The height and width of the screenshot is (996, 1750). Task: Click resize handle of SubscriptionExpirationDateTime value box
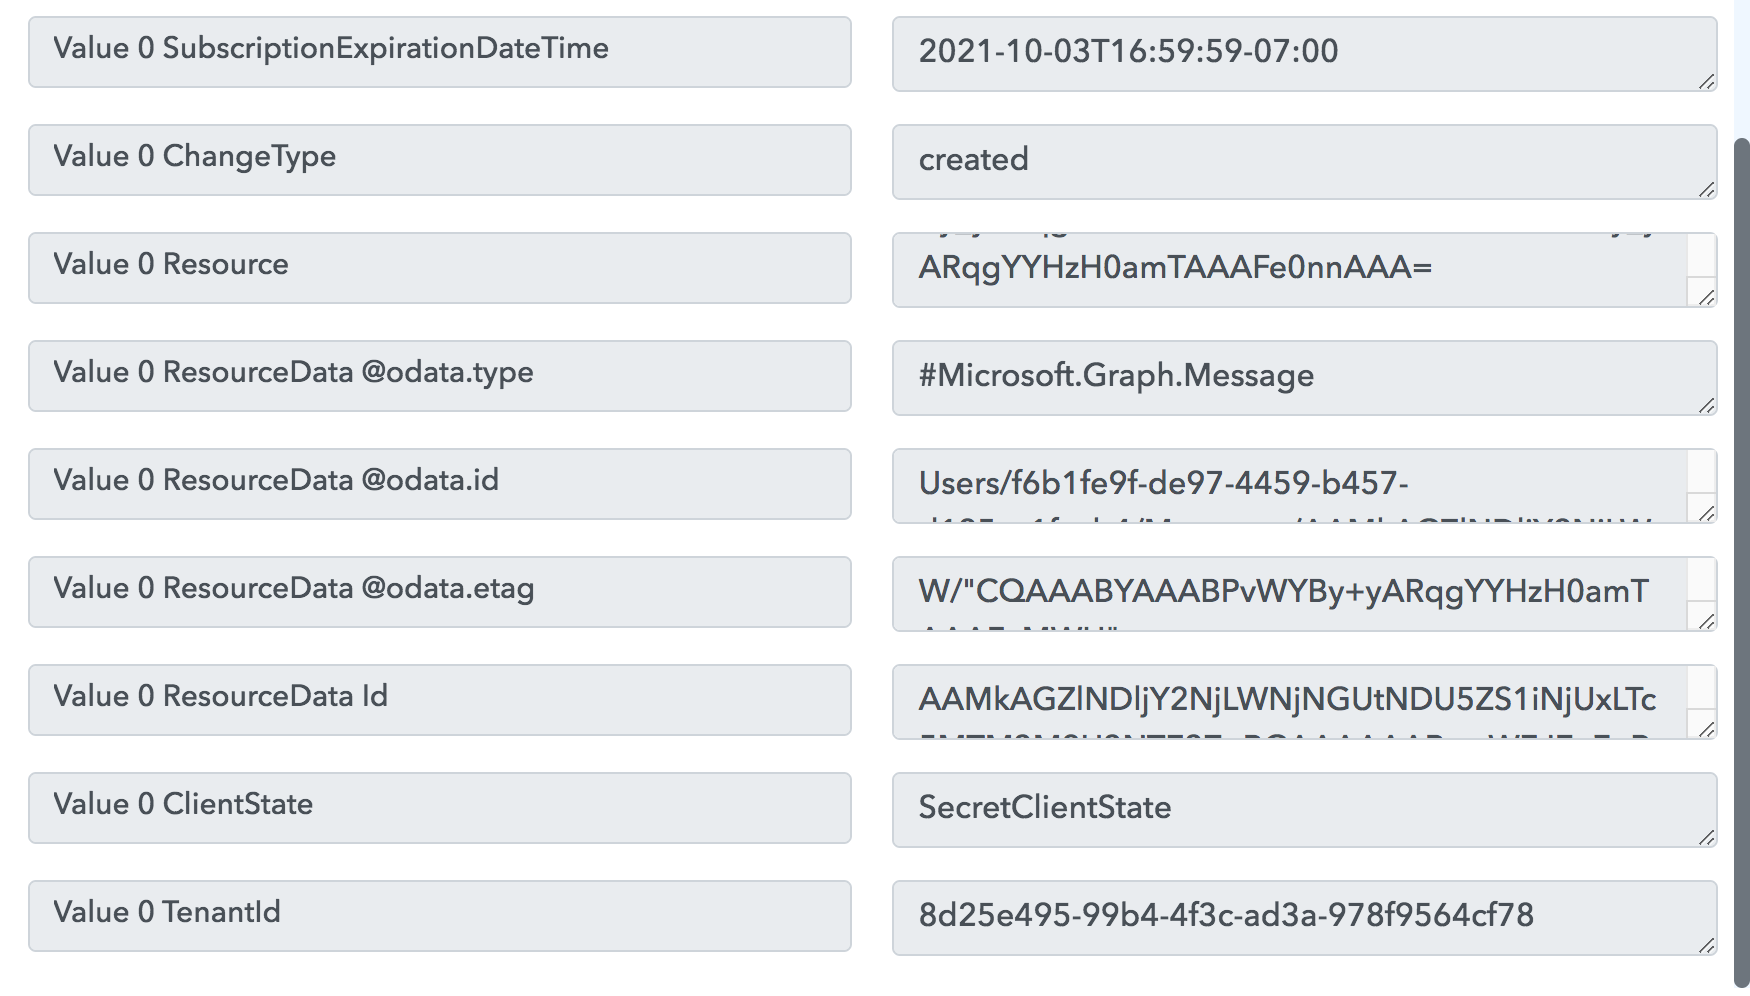click(x=1706, y=82)
